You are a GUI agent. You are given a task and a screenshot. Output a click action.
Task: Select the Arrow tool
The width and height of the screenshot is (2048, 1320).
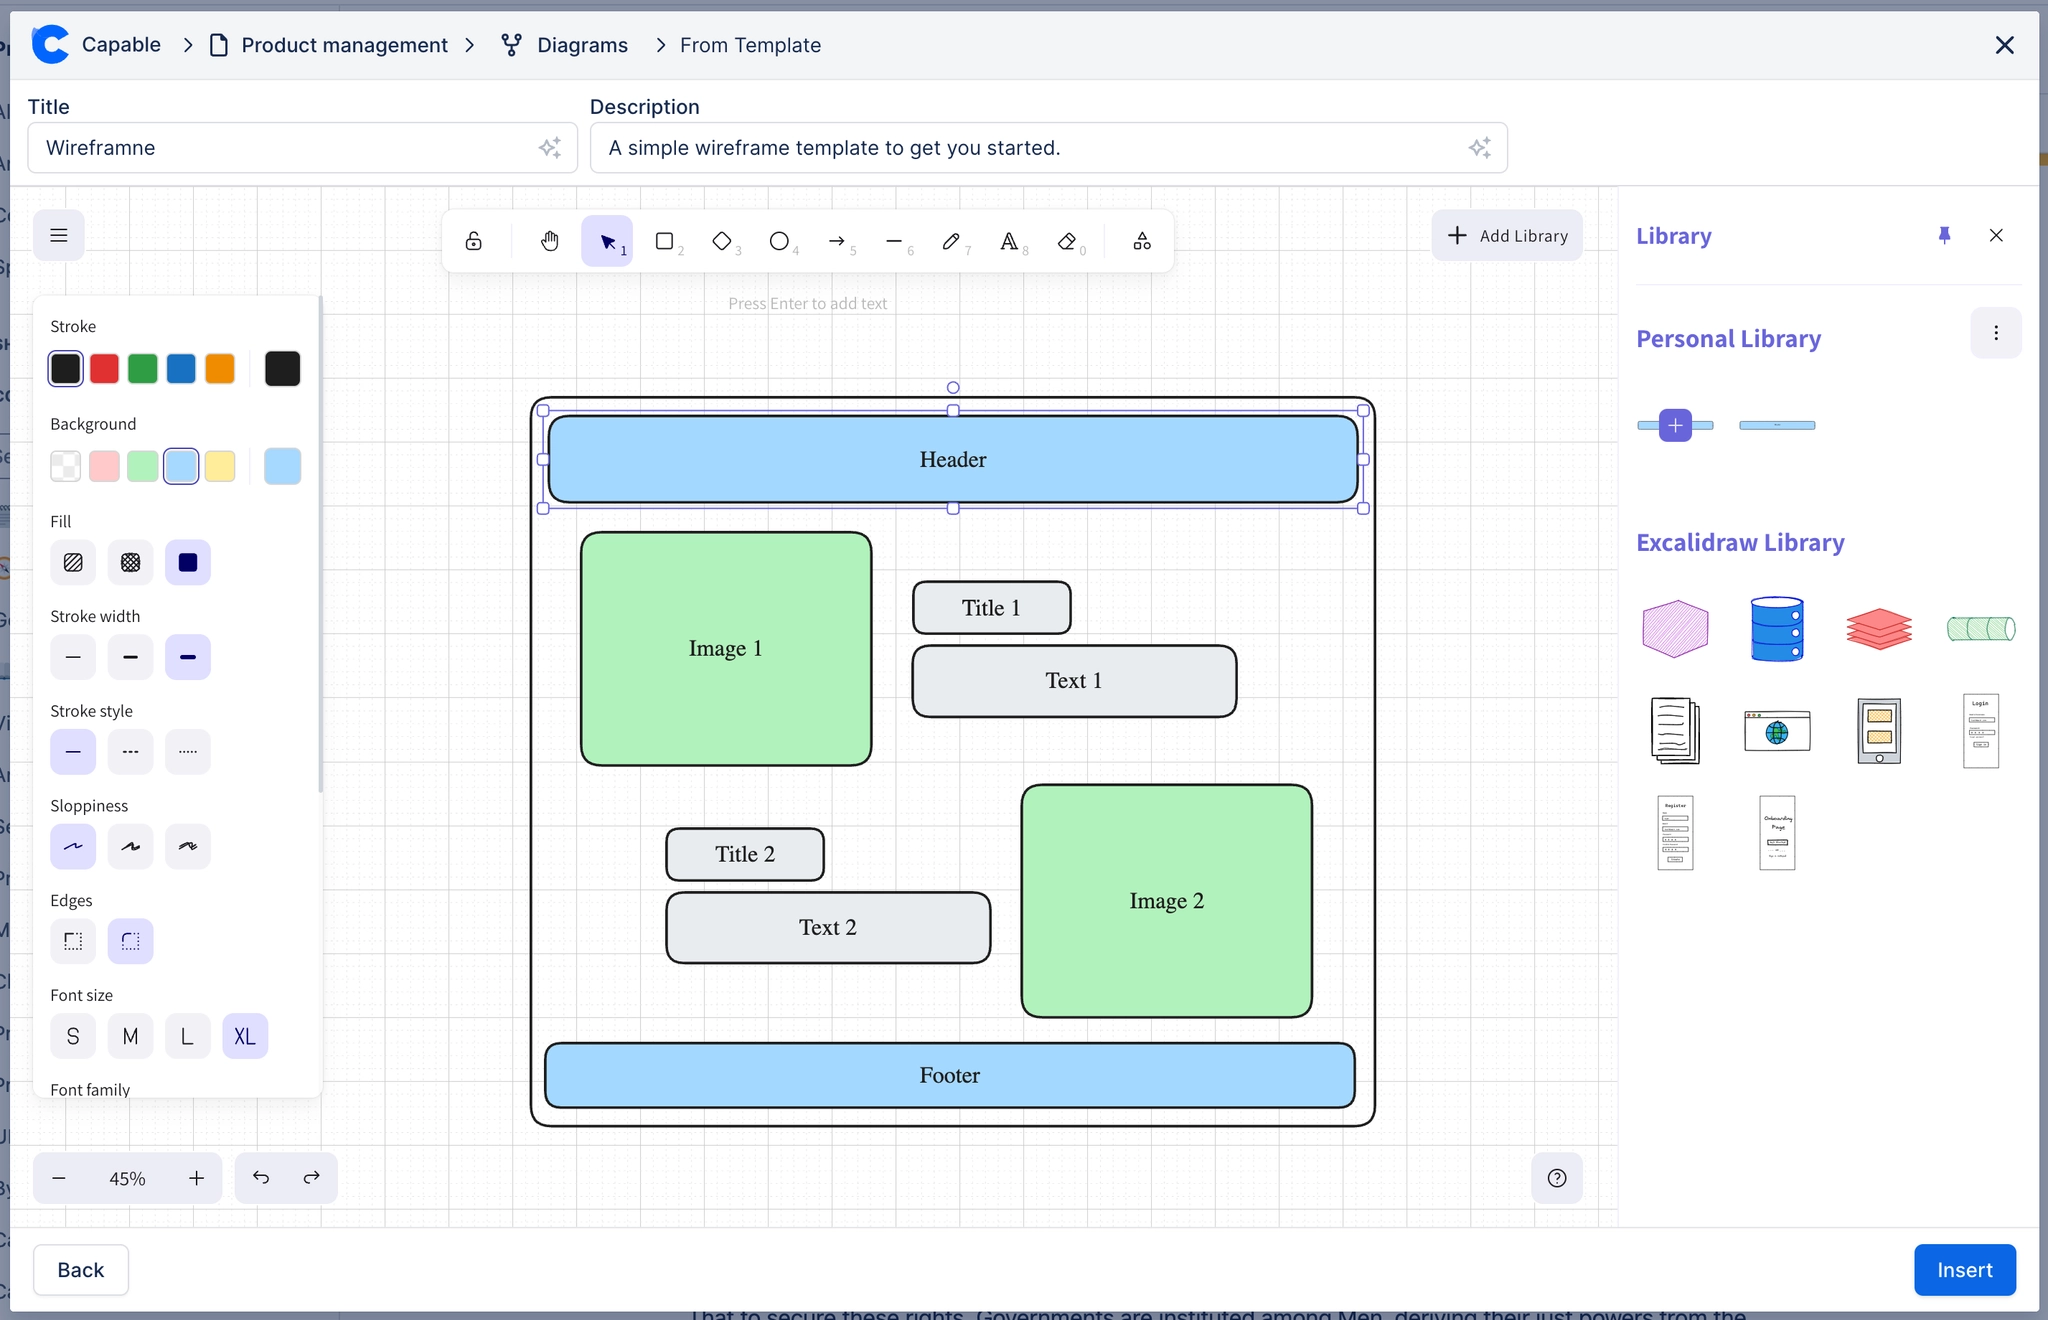tap(837, 241)
